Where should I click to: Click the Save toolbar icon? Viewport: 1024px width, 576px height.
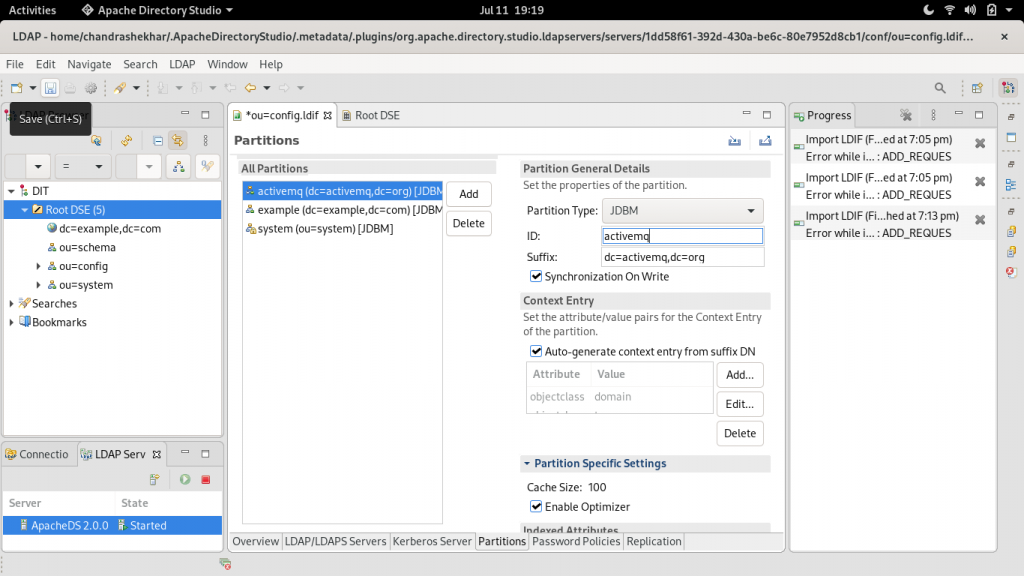coord(50,88)
